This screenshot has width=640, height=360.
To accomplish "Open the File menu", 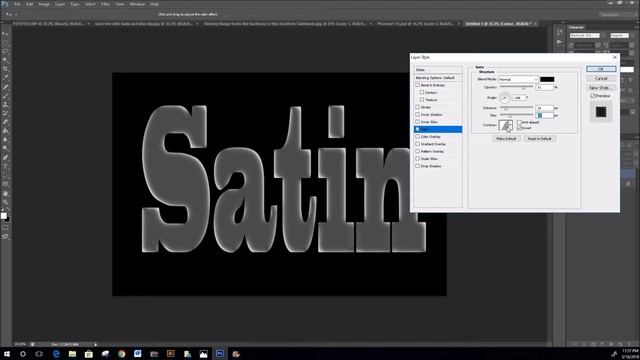I will tap(17, 4).
